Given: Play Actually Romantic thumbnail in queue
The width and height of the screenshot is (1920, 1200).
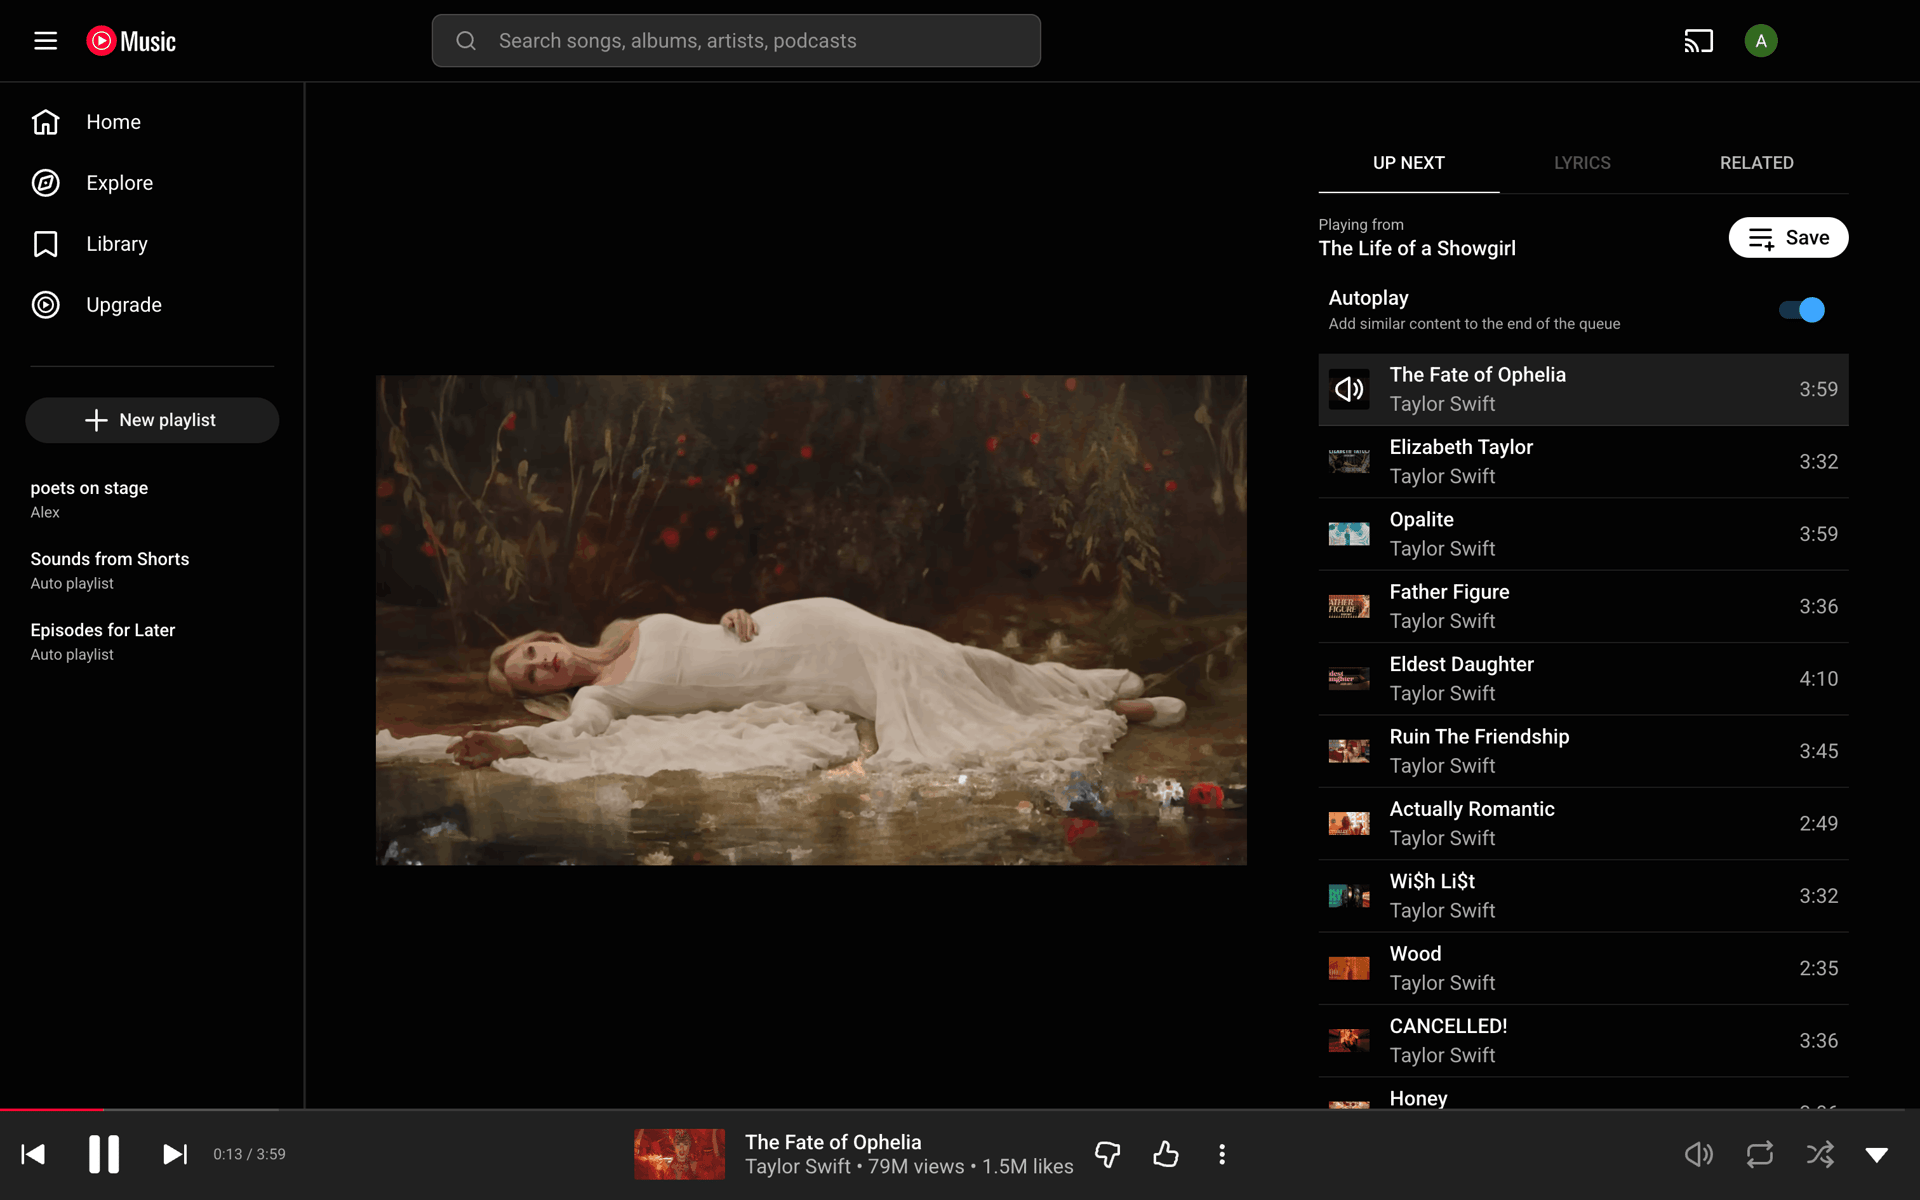Looking at the screenshot, I should [x=1348, y=824].
